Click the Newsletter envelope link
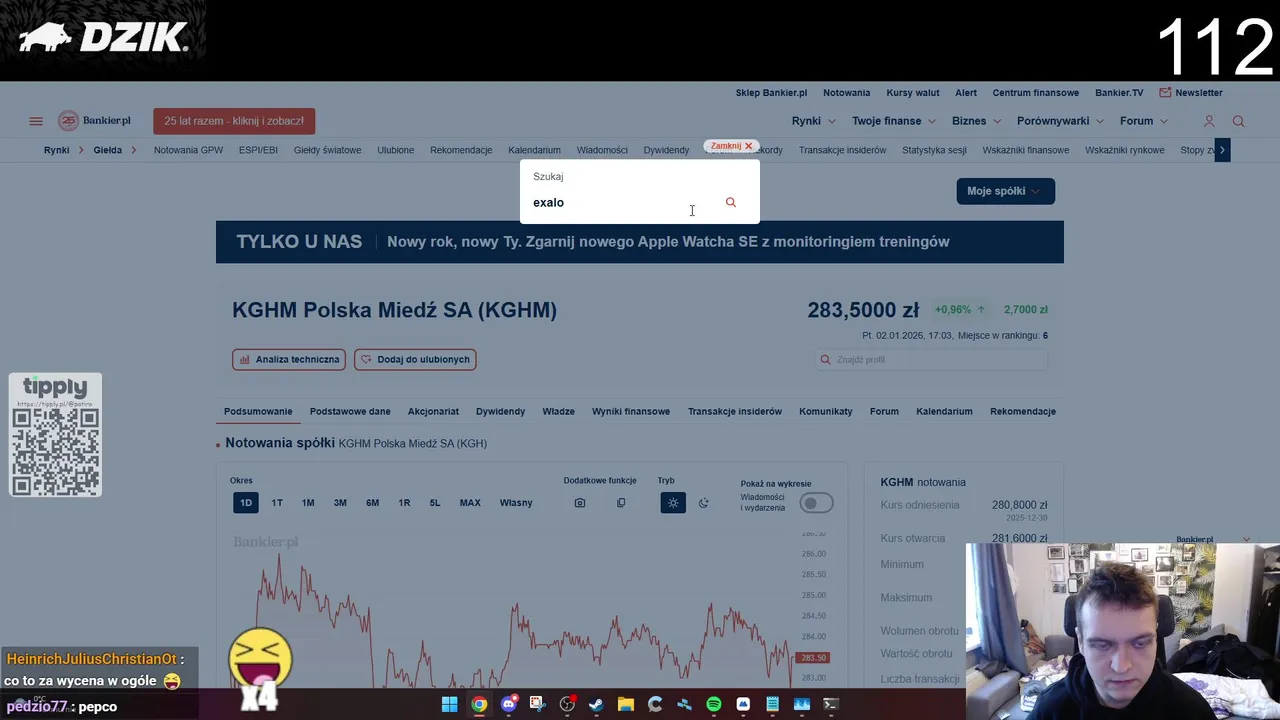The height and width of the screenshot is (720, 1280). pos(1191,93)
